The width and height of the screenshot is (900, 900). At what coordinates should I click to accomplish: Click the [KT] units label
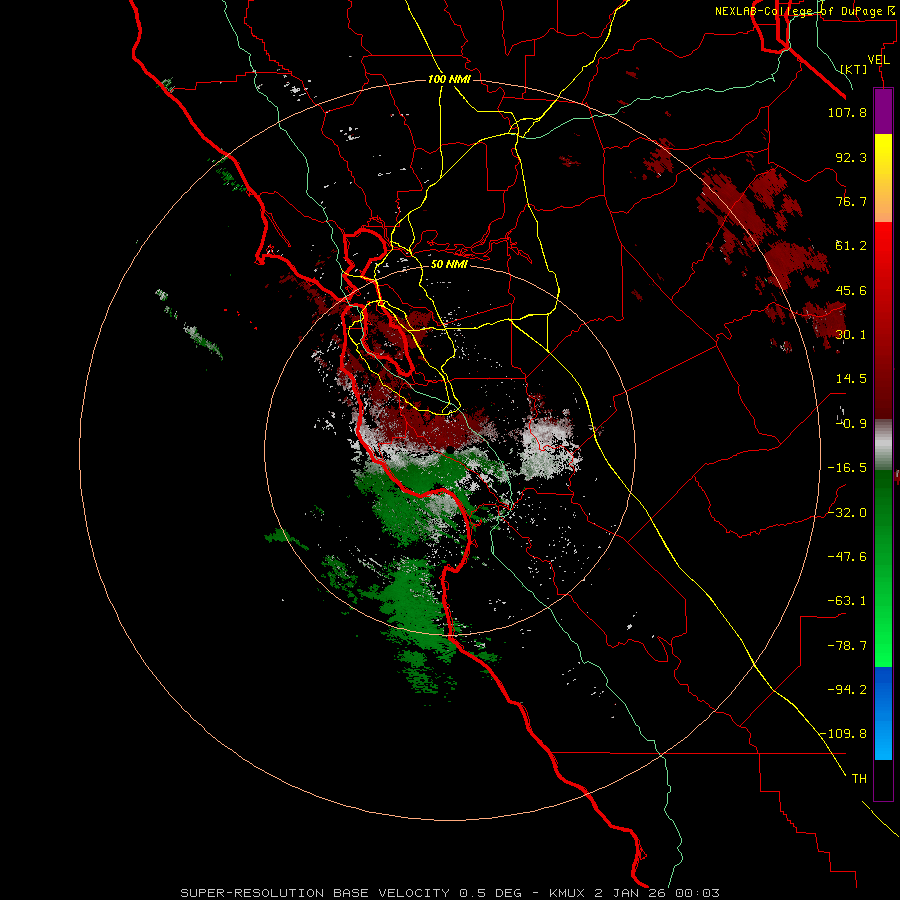[854, 69]
